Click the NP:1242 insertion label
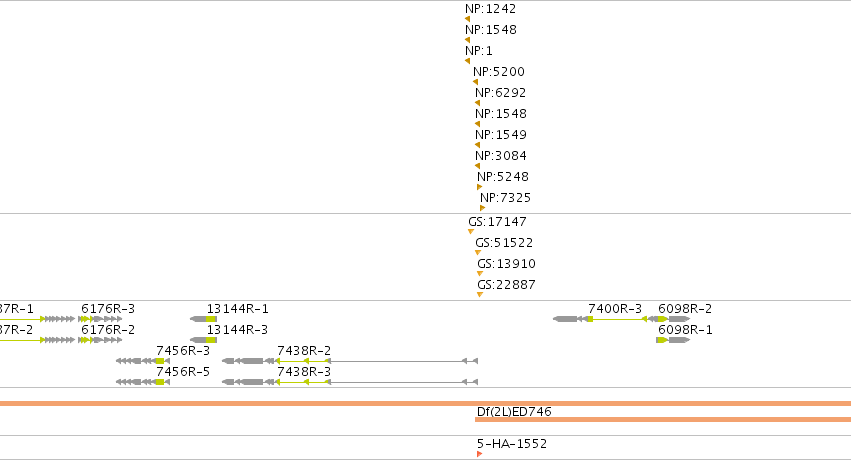 coord(491,9)
